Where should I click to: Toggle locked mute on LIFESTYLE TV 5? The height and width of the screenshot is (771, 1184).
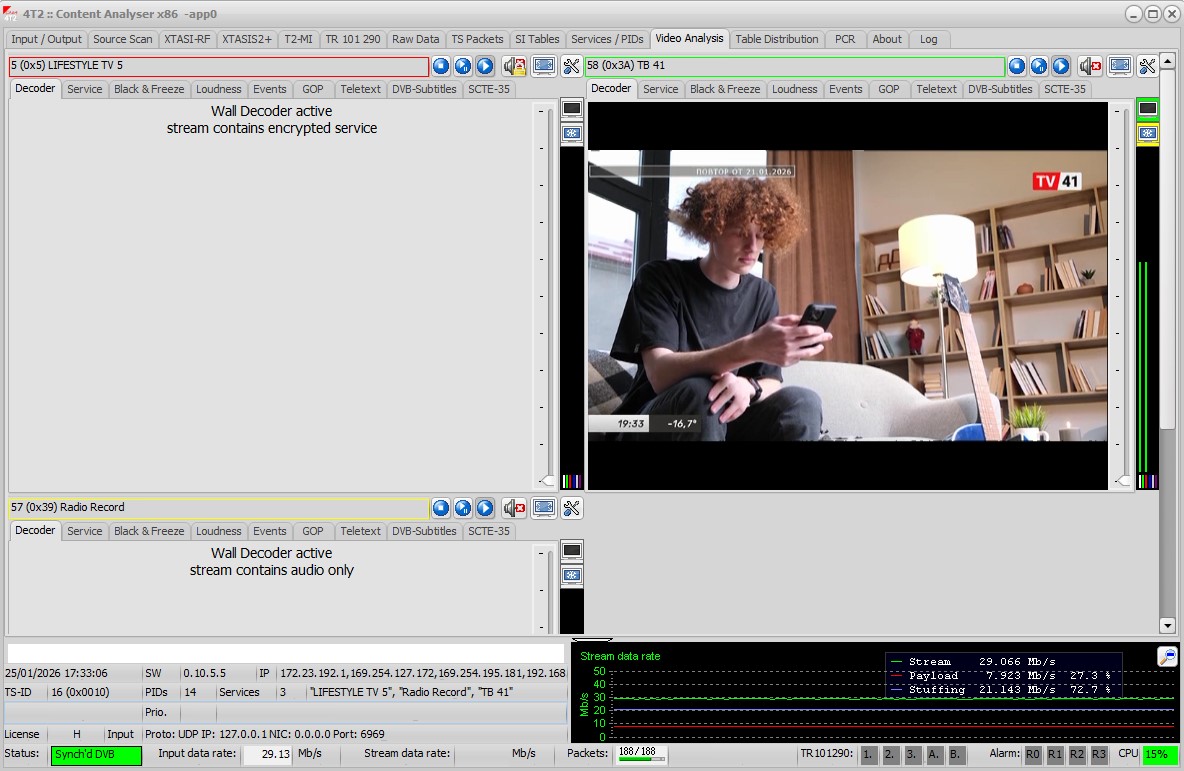click(515, 66)
